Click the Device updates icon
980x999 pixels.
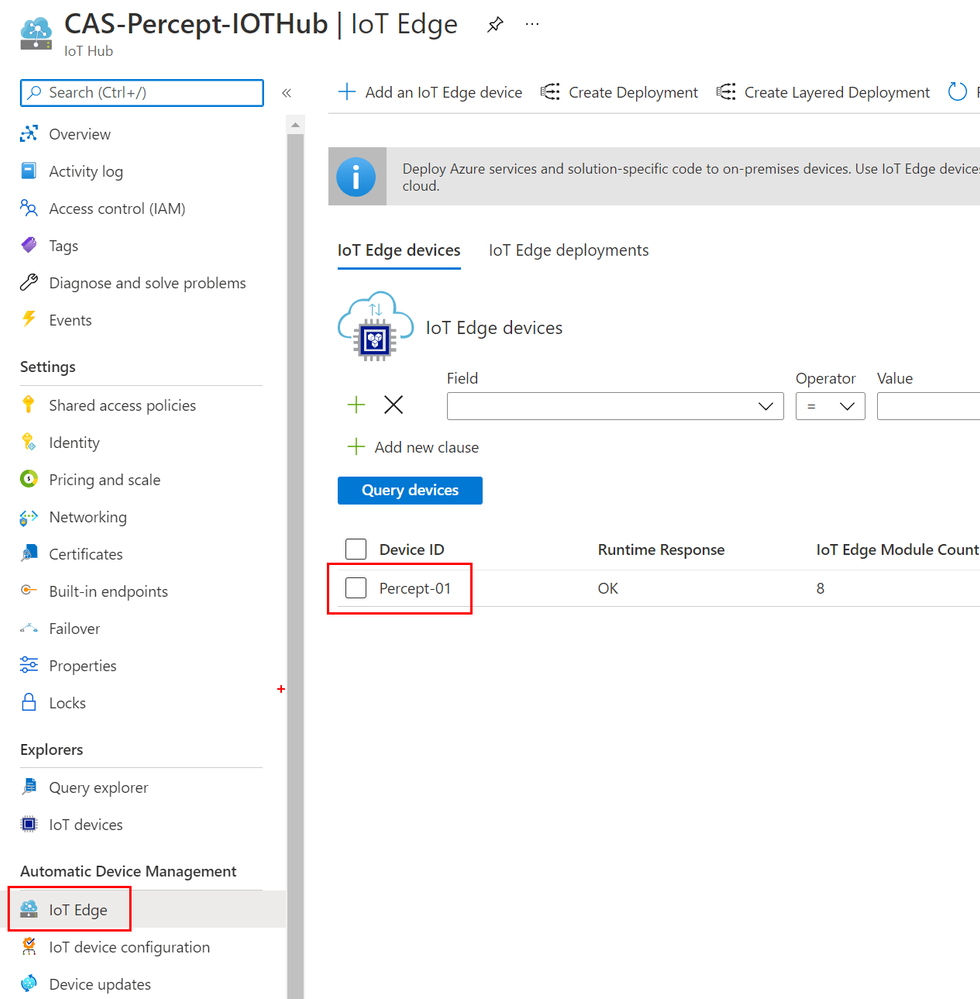pos(29,984)
